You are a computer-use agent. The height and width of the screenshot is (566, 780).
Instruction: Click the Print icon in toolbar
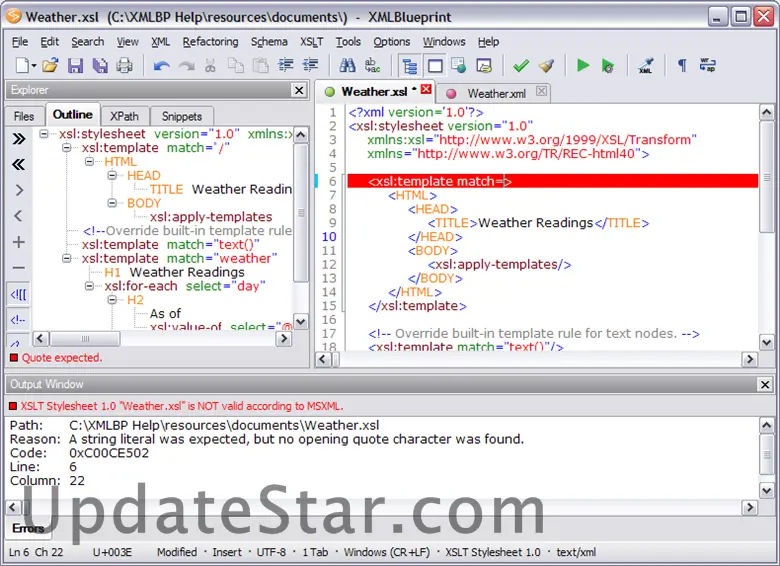(124, 66)
